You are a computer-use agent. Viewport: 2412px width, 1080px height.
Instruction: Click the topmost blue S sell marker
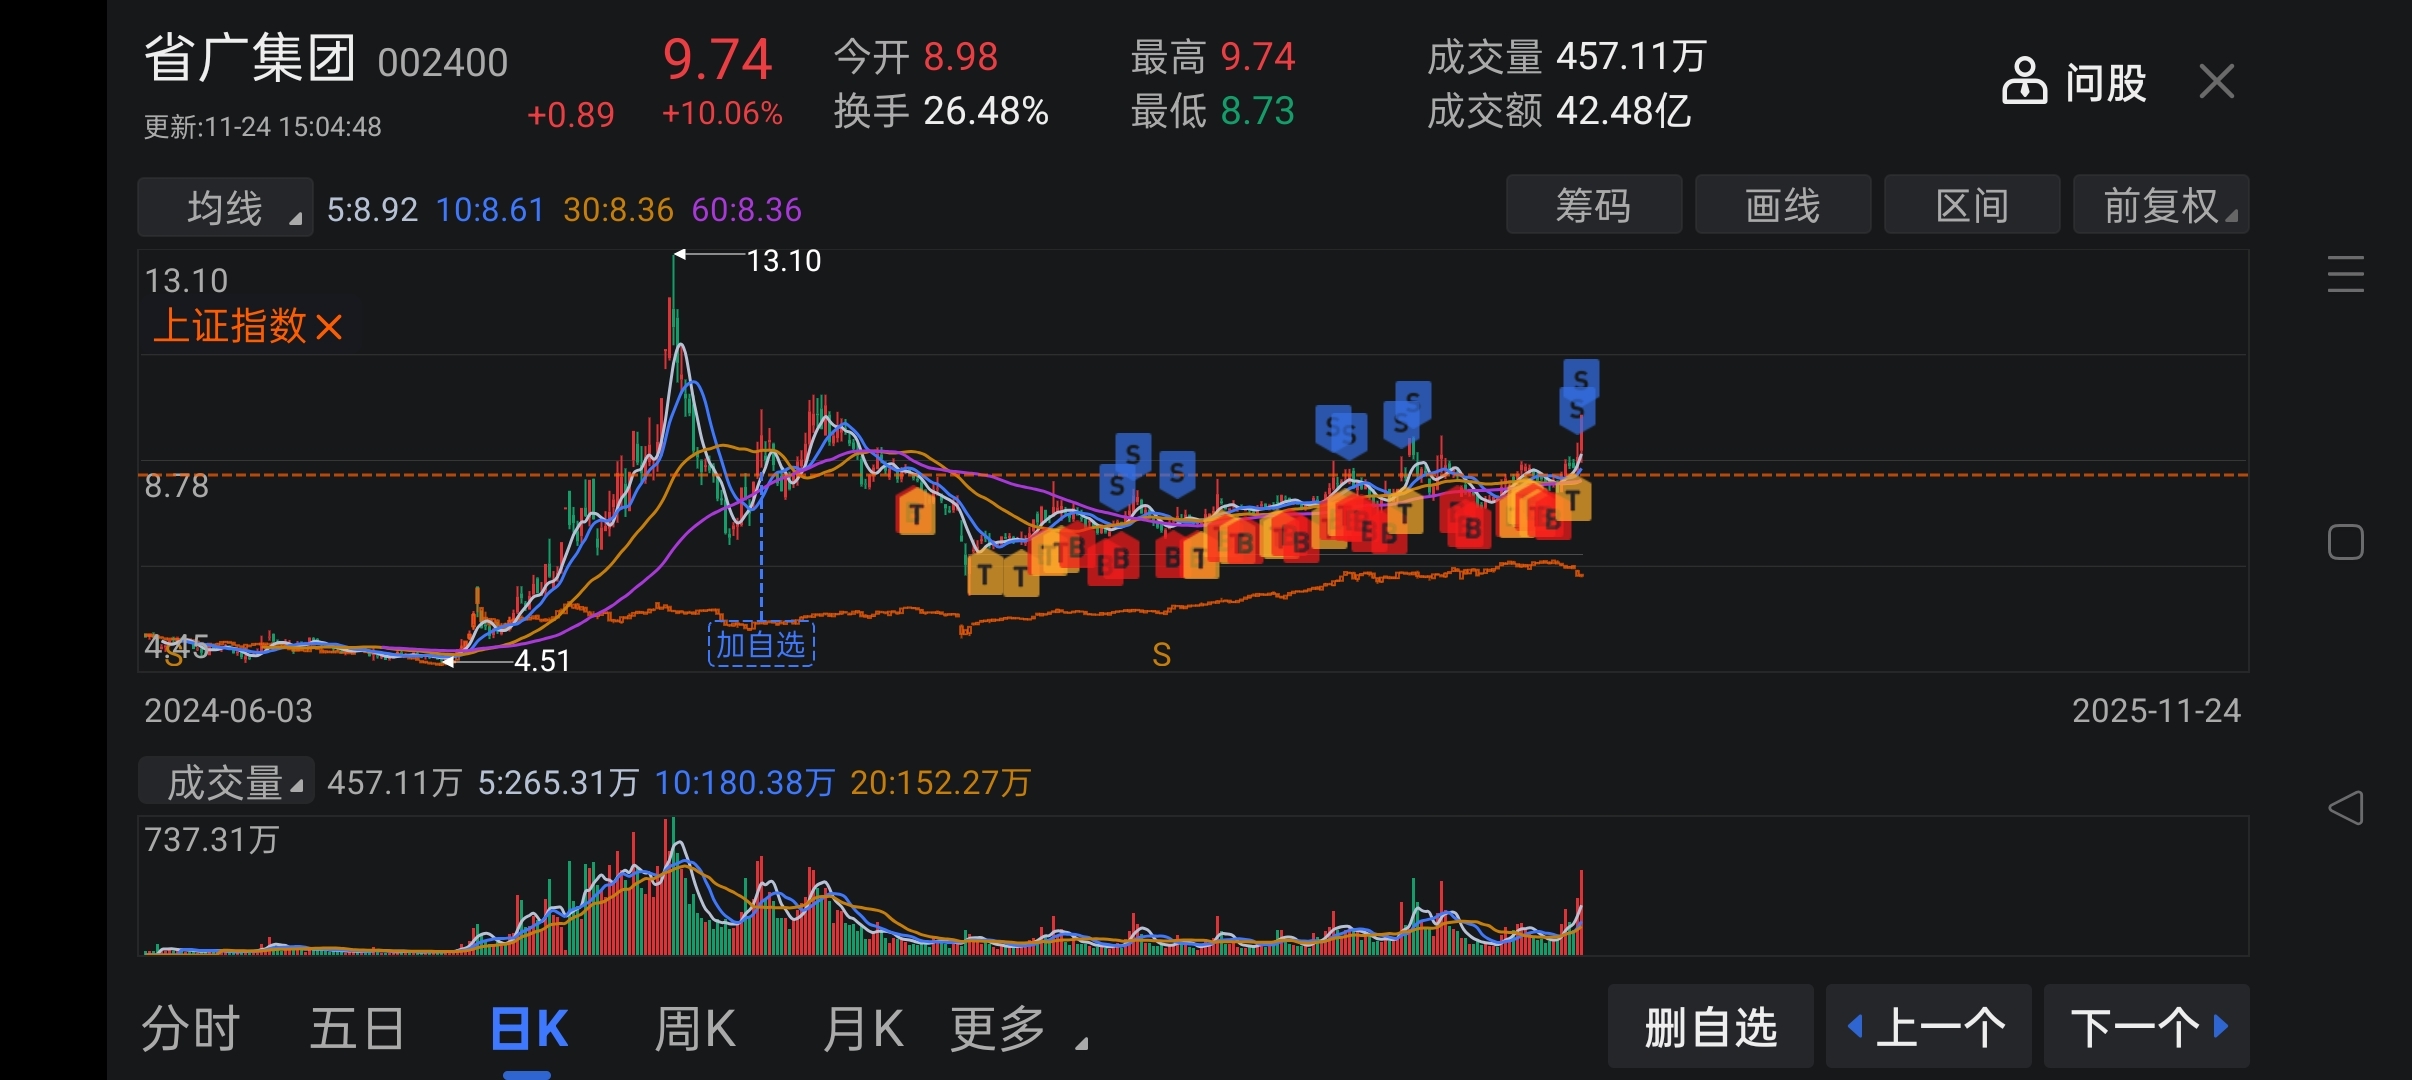point(1581,378)
